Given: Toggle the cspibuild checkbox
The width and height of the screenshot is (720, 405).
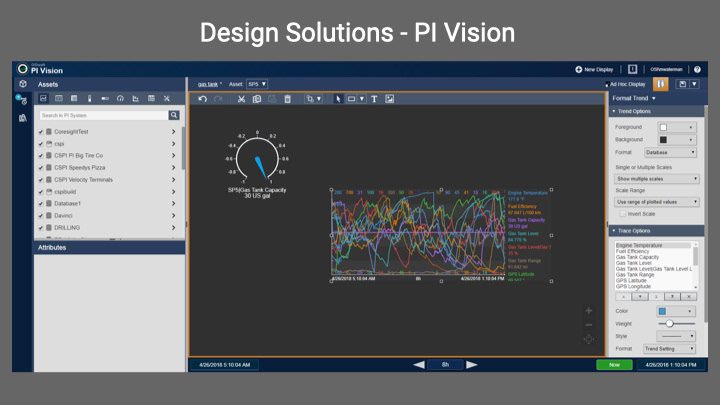Looking at the screenshot, I should pos(41,191).
